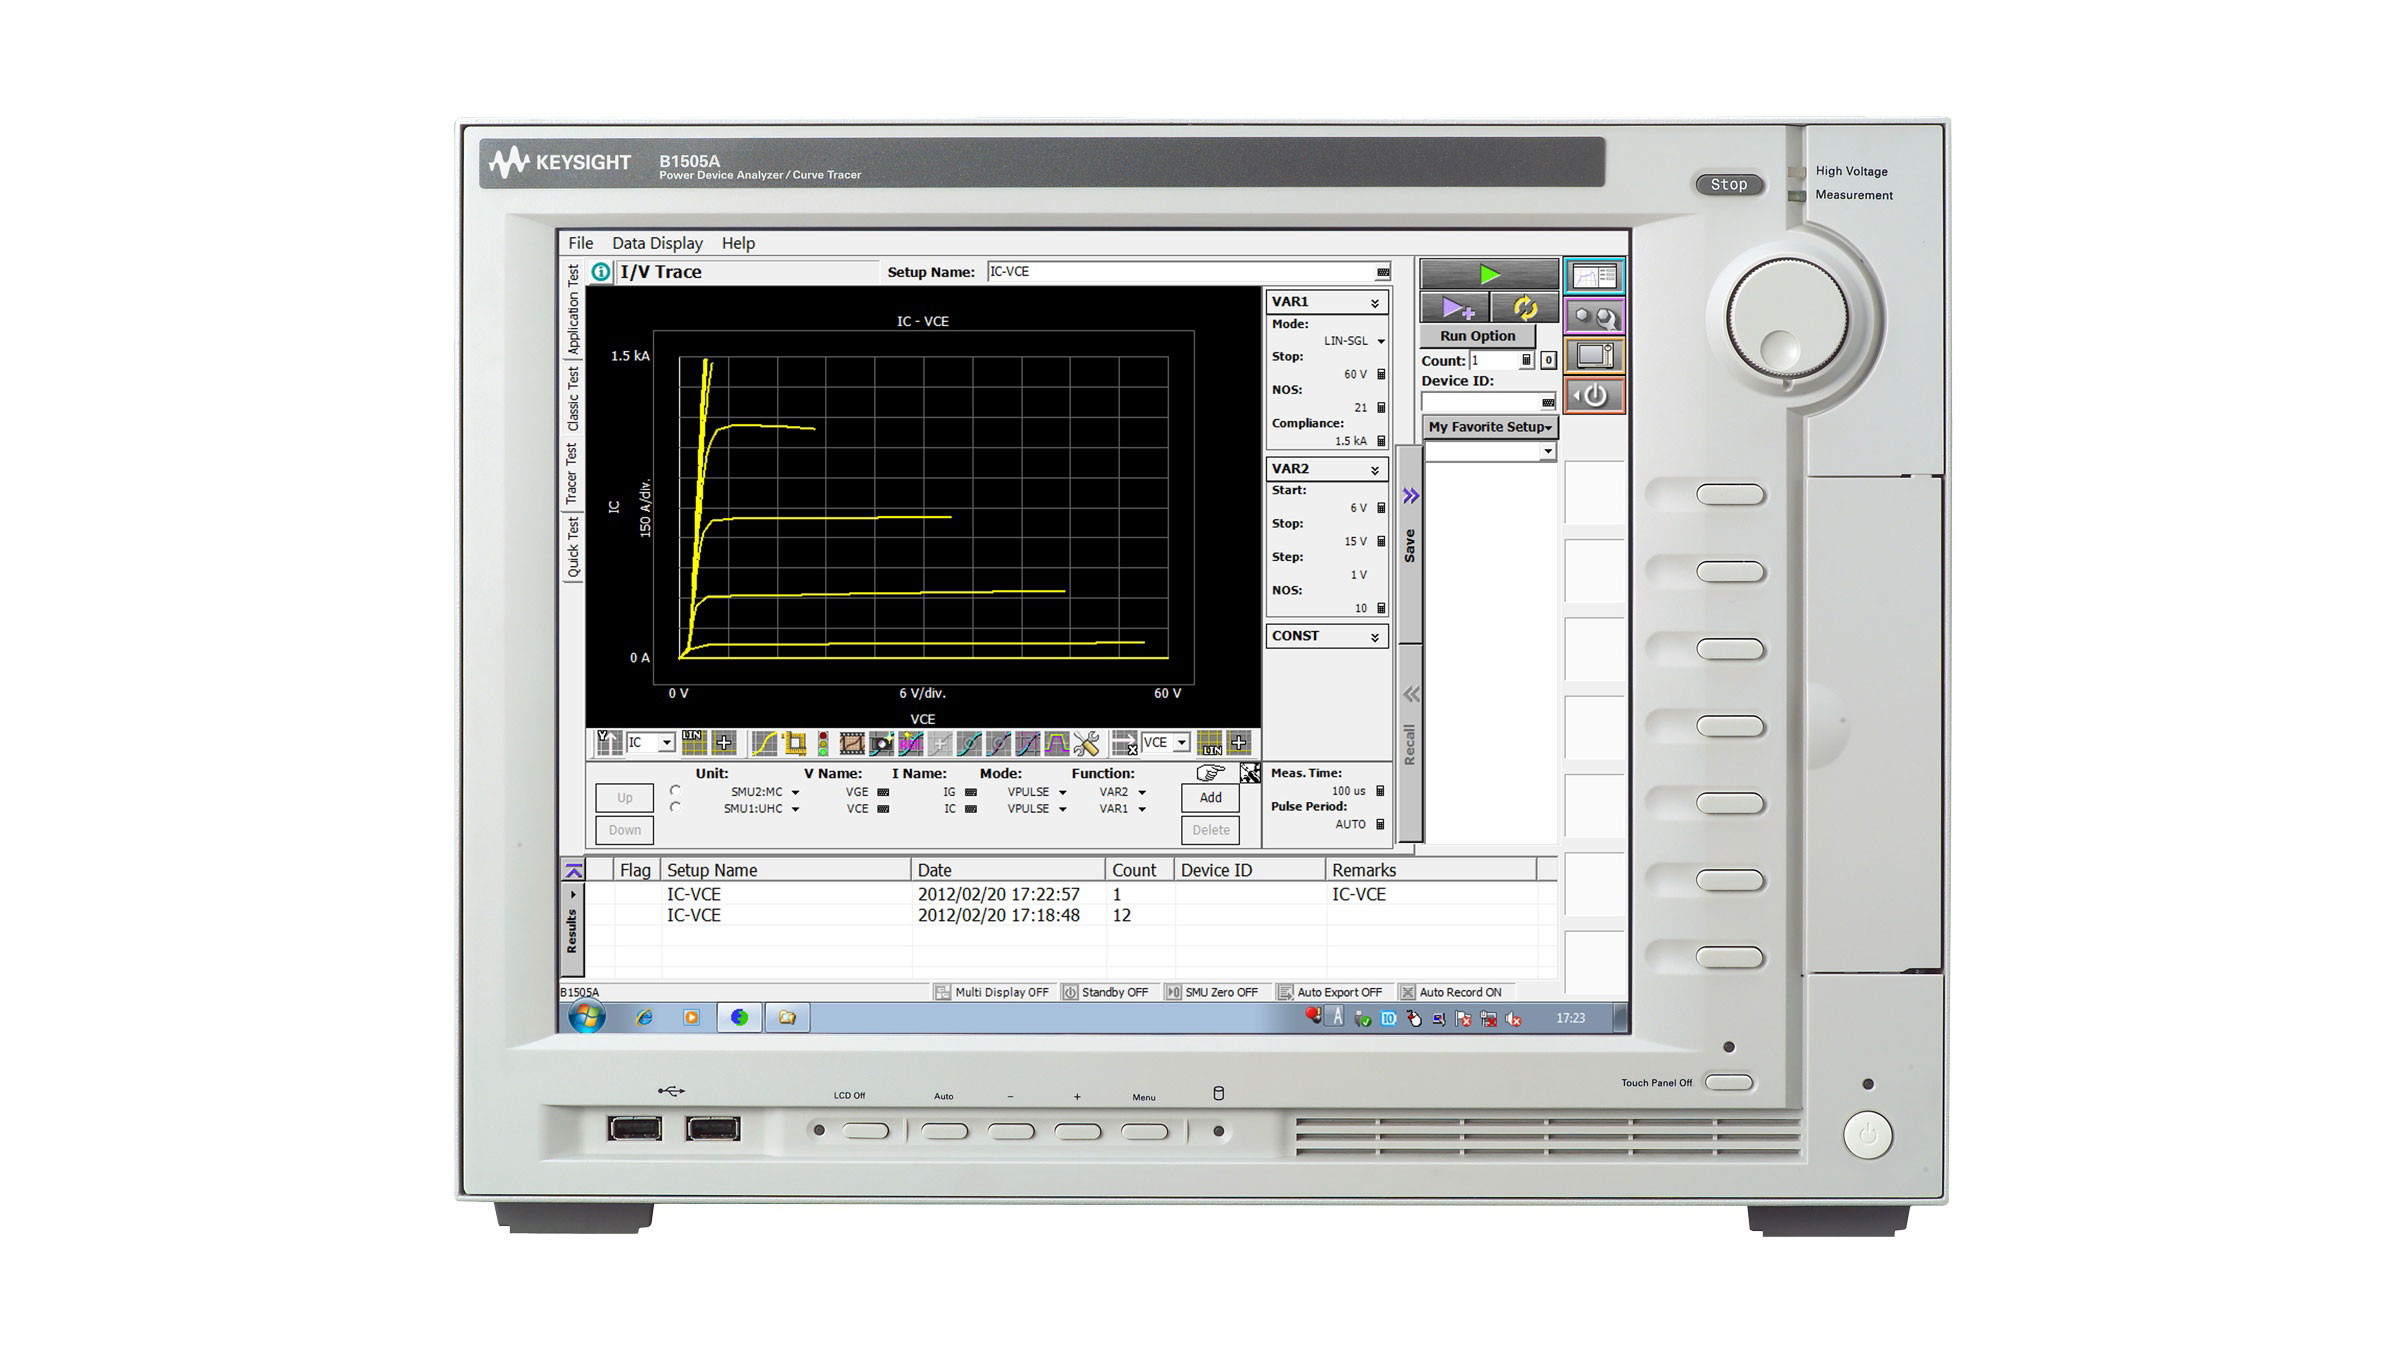The image size is (2400, 1350).
Task: Toggle Auto Record ON in status bar
Action: pyautogui.click(x=1451, y=992)
